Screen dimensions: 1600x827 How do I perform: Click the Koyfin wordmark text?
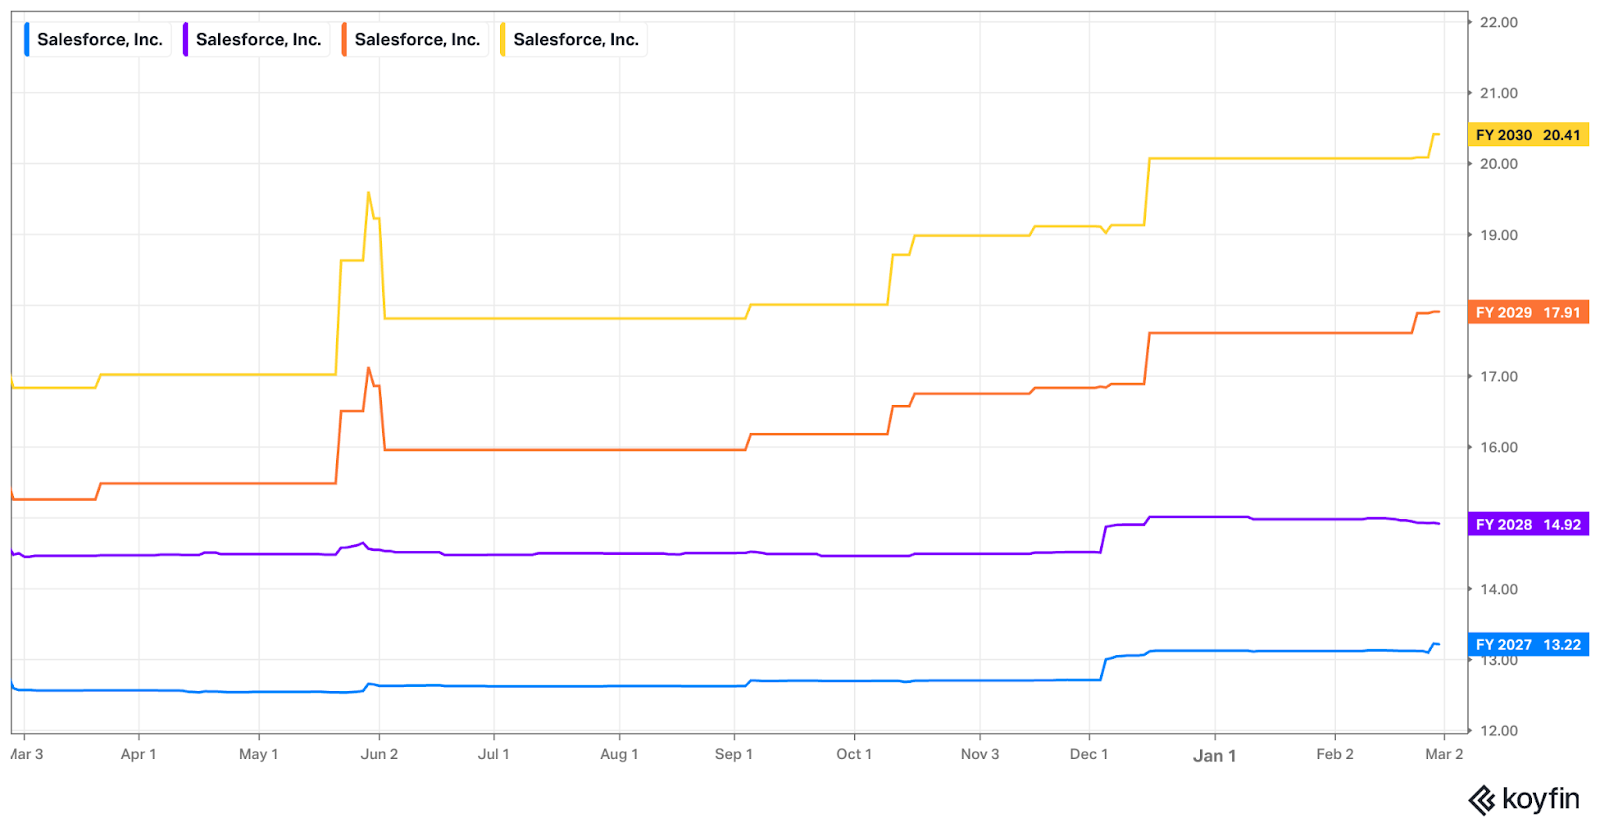click(1540, 799)
